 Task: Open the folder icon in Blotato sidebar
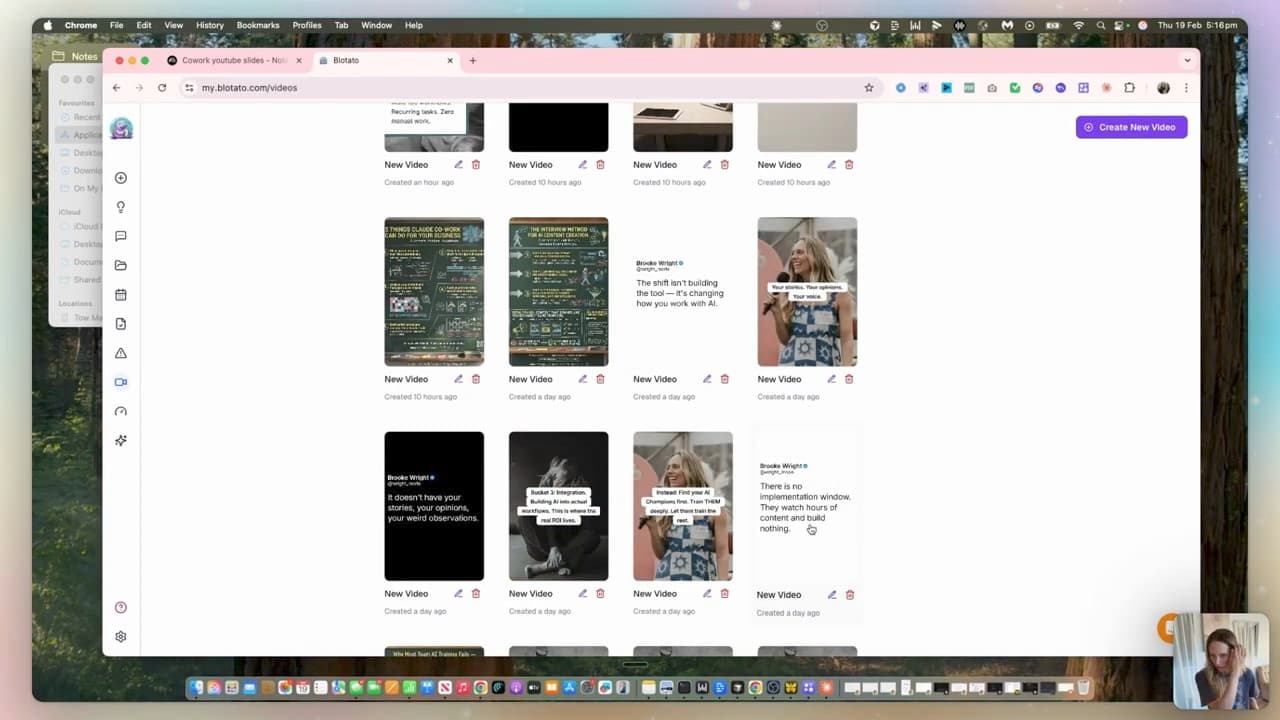point(121,265)
